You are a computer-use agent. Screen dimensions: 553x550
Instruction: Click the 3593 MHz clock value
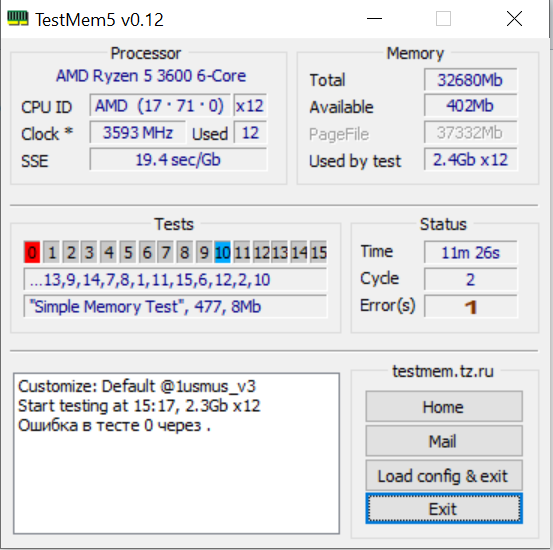tap(138, 133)
